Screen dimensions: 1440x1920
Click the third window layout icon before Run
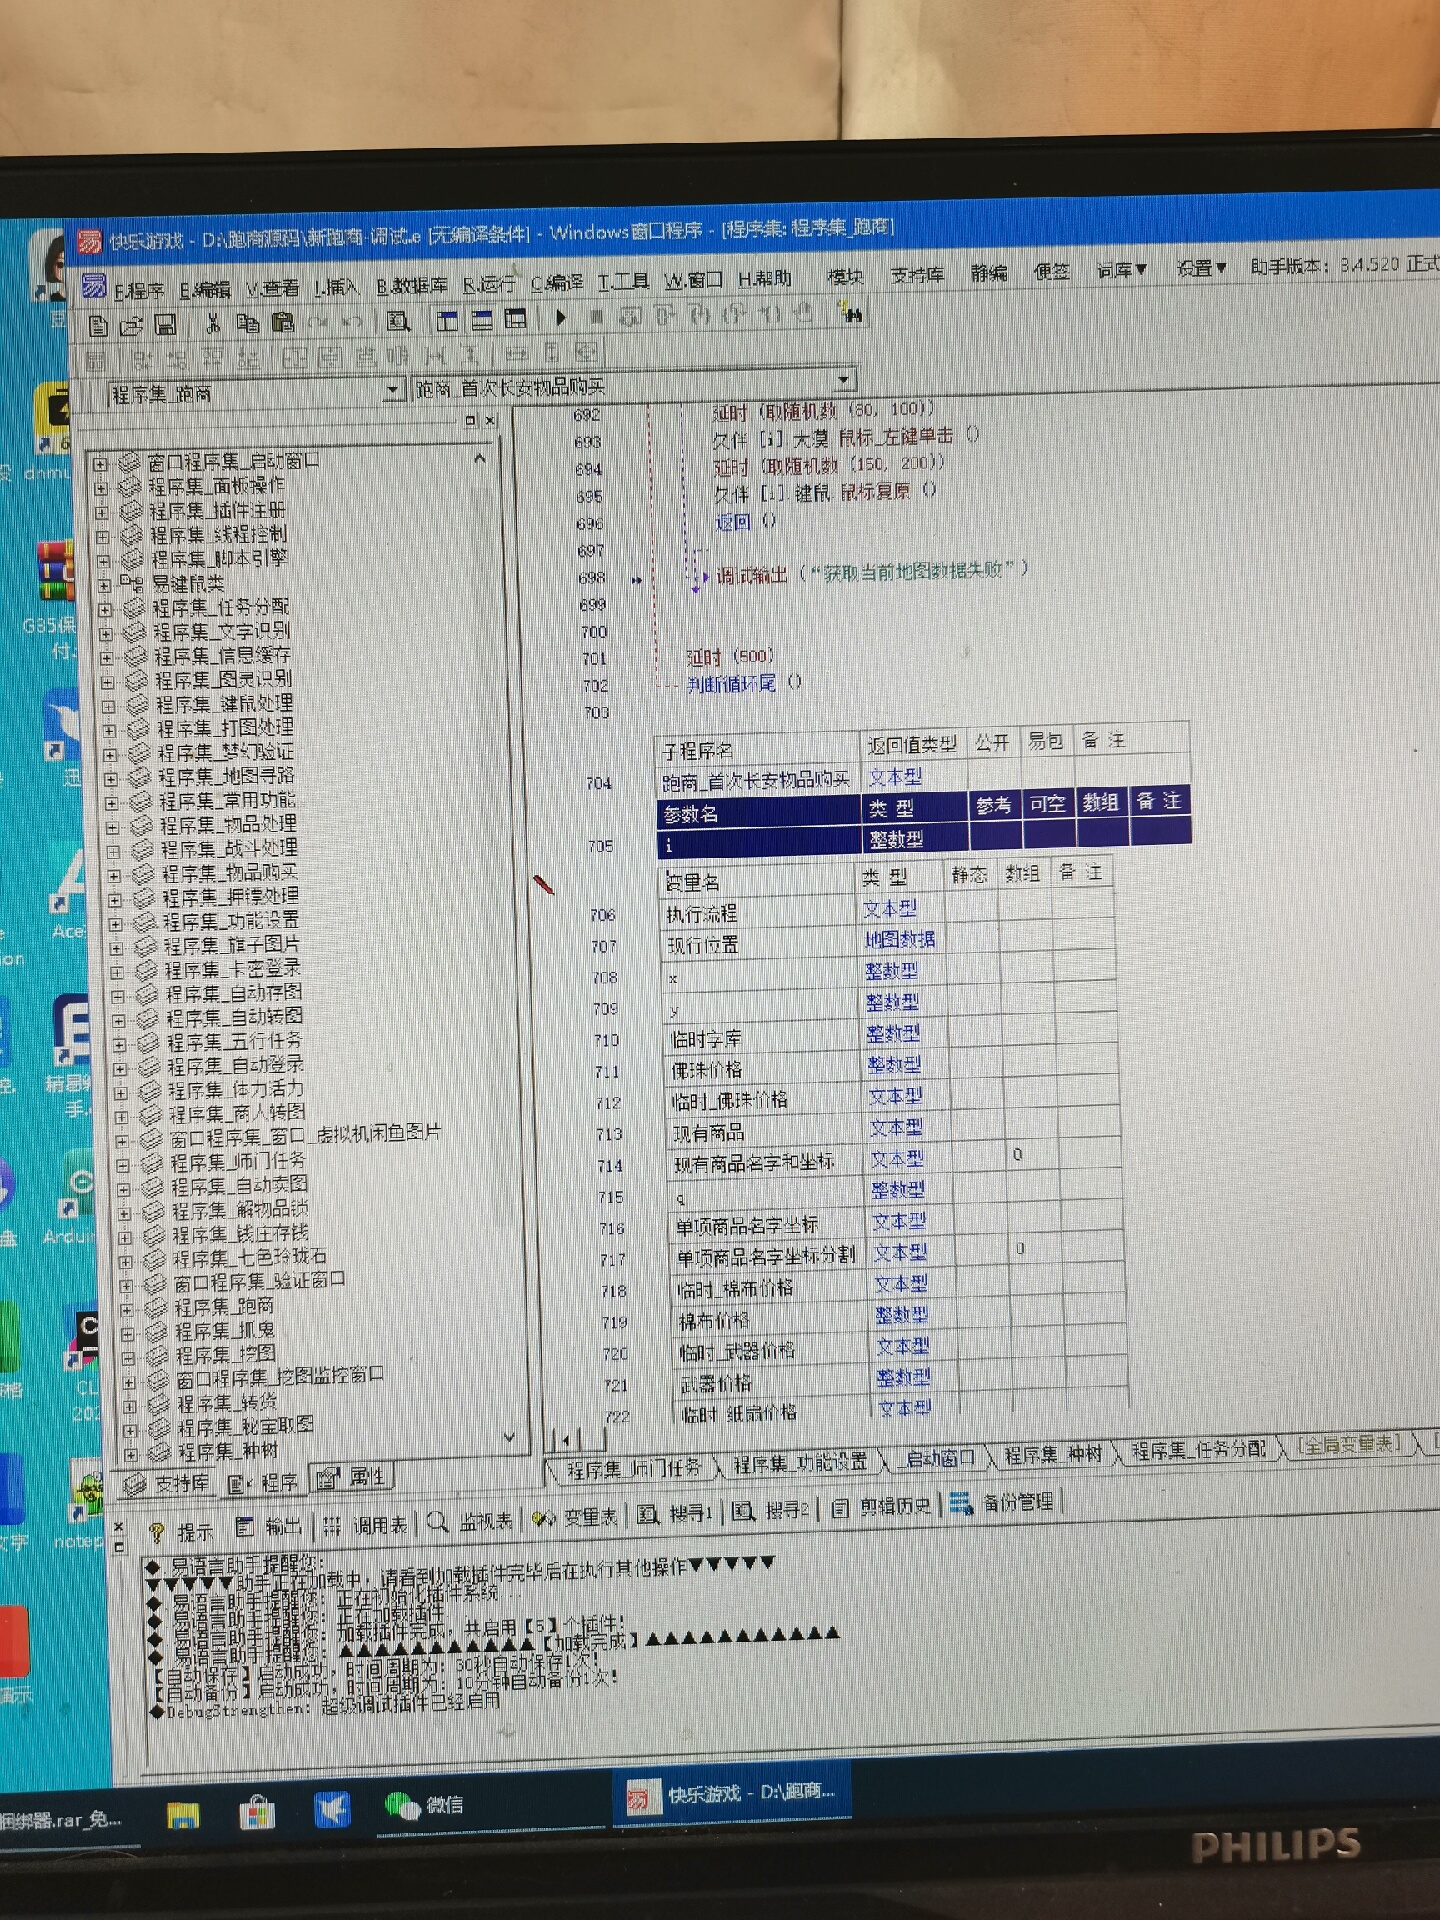[x=516, y=319]
